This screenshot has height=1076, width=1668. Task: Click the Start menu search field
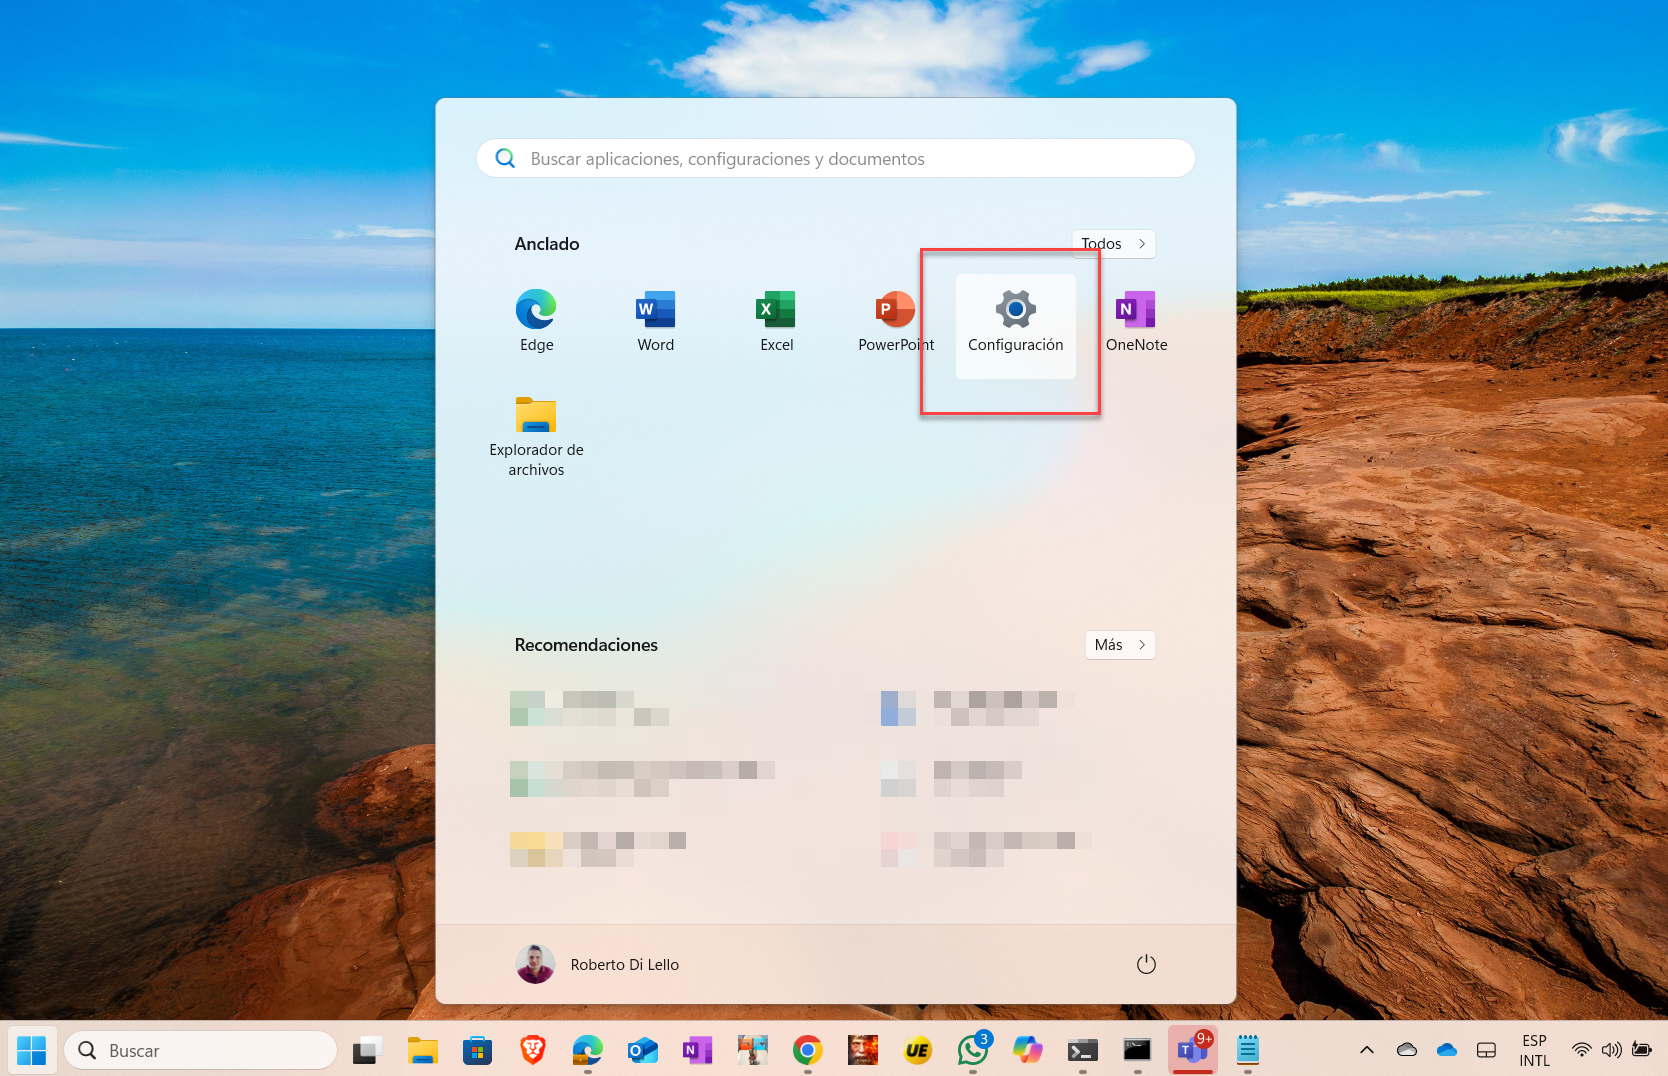pyautogui.click(x=835, y=159)
